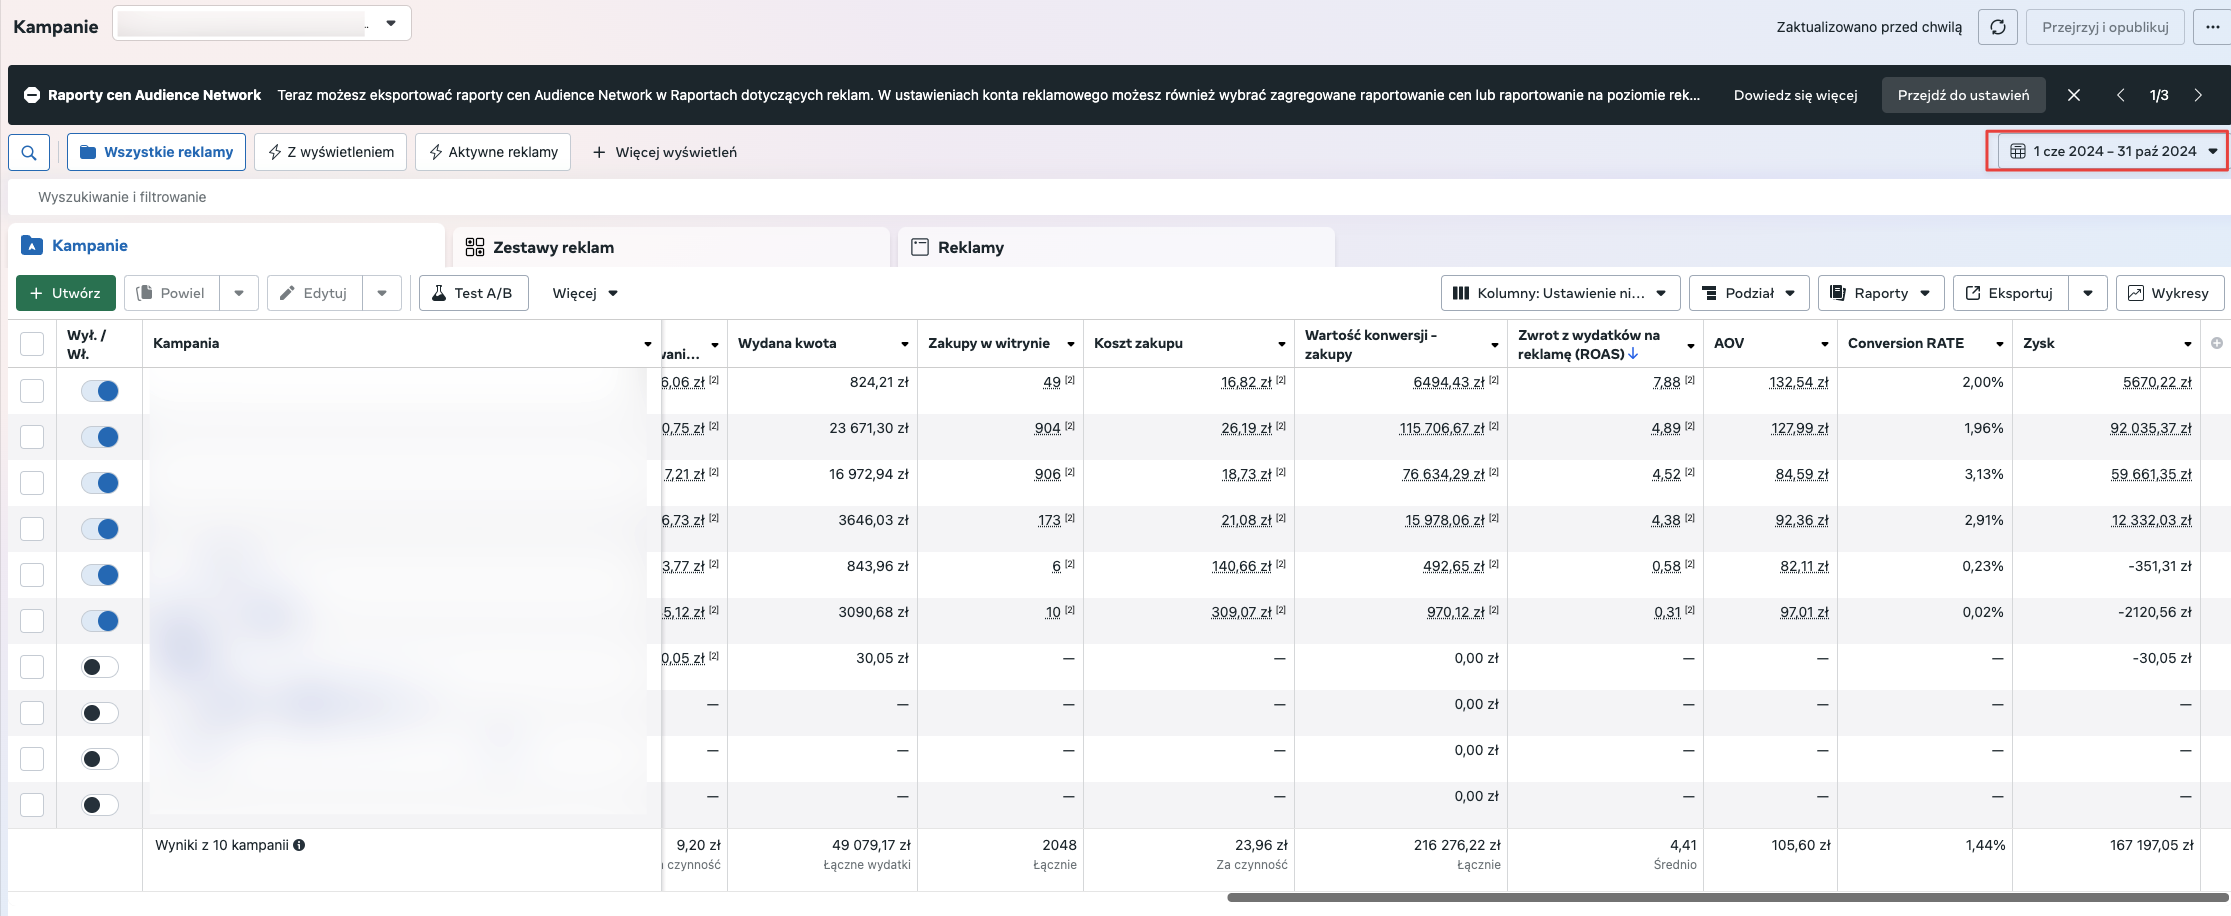This screenshot has height=916, width=2231.
Task: Click Więcej wyświetleń to add views
Action: coord(665,152)
